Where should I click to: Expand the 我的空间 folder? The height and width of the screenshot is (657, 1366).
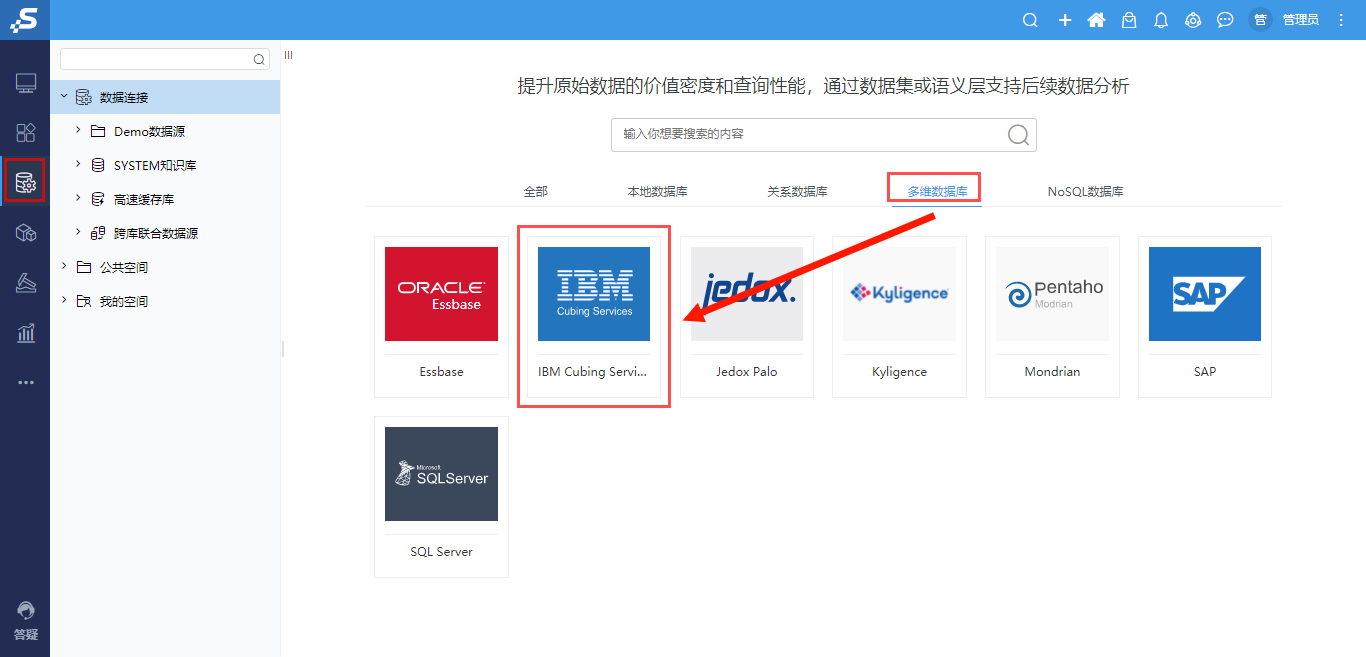pos(64,301)
